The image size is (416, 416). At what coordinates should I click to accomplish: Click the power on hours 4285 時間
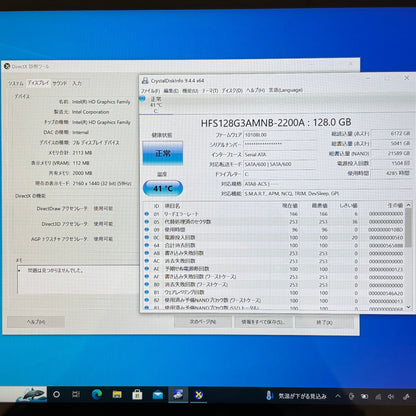(x=391, y=173)
